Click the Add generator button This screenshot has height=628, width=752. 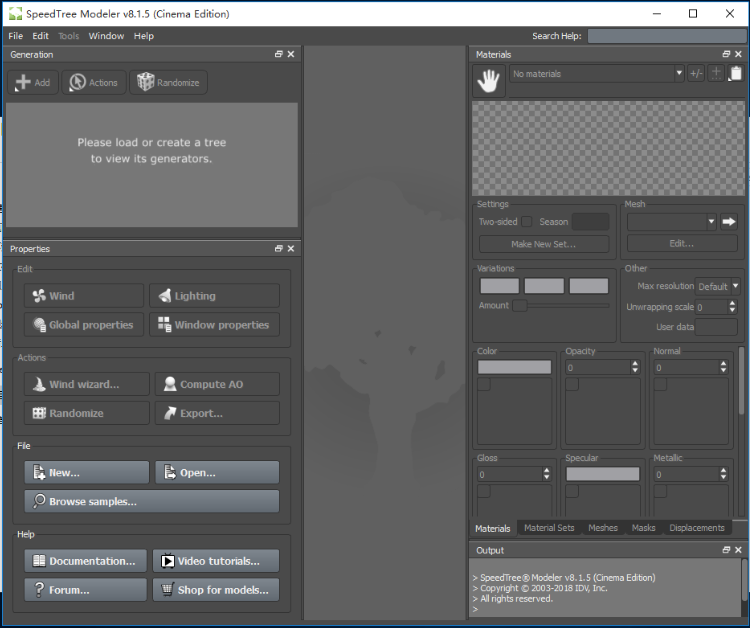(x=33, y=83)
